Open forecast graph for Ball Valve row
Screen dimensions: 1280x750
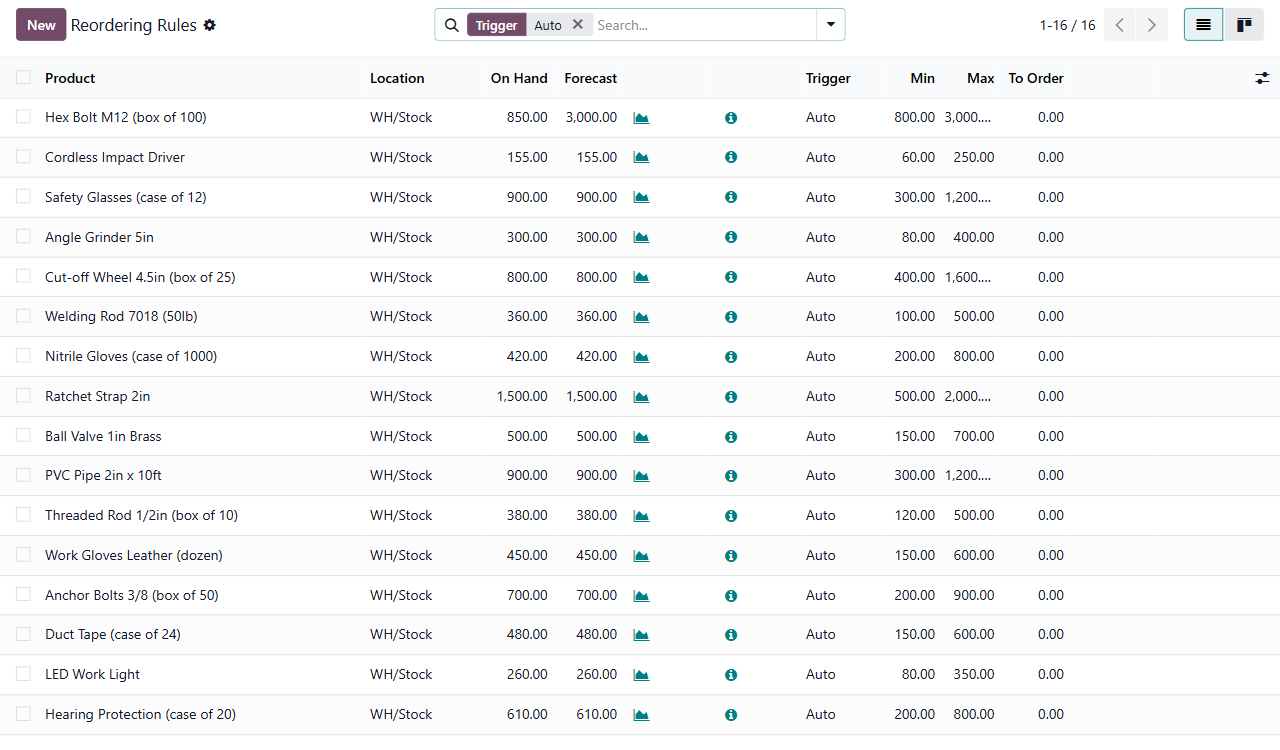pos(641,437)
